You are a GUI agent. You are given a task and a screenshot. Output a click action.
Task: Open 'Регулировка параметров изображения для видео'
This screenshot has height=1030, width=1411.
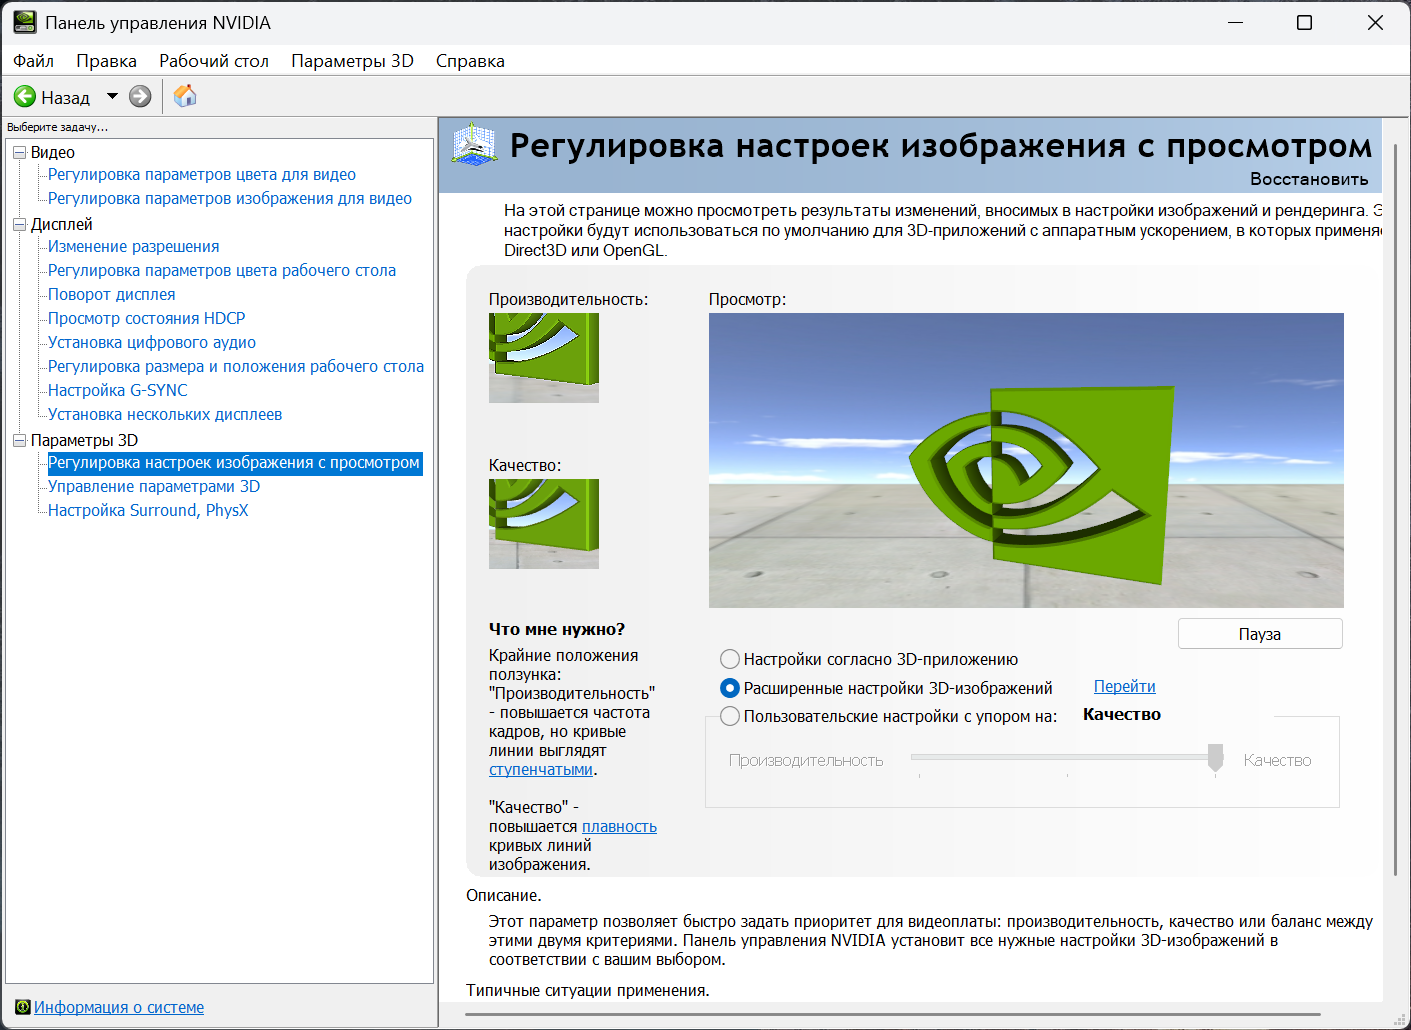coord(230,198)
